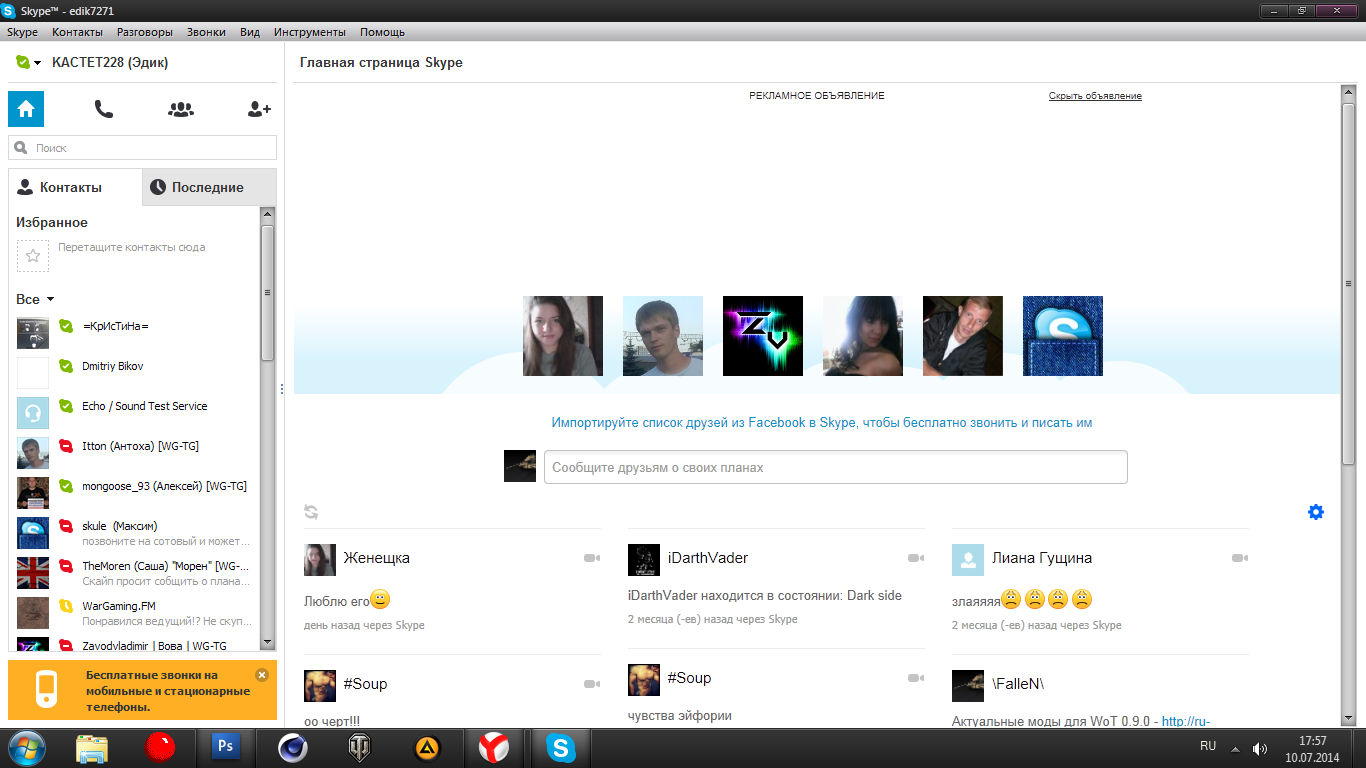Open Windows Explorer from taskbar
The width and height of the screenshot is (1366, 768).
tap(92, 747)
